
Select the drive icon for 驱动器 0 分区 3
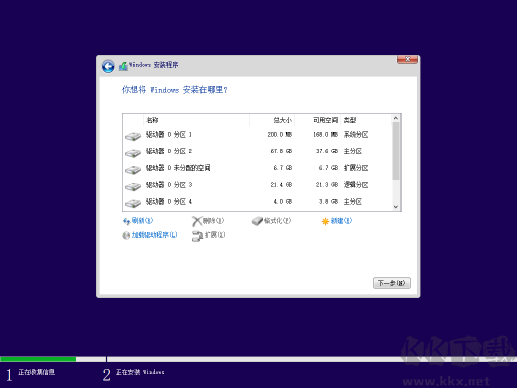(133, 186)
